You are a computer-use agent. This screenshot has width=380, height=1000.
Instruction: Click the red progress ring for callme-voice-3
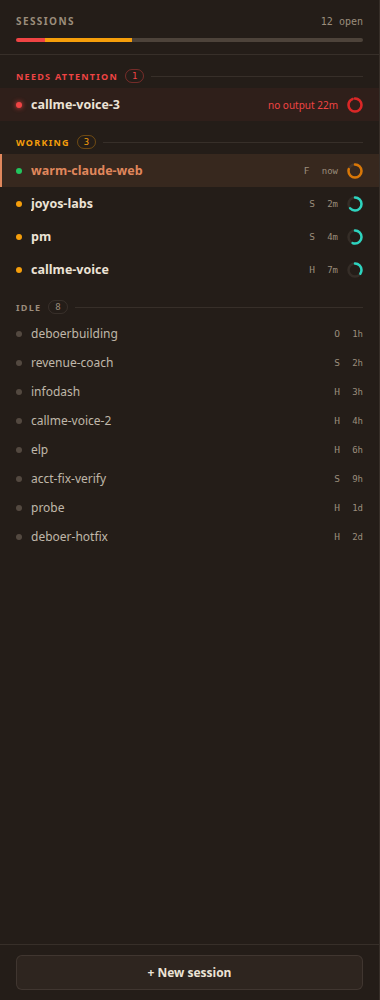coord(355,105)
